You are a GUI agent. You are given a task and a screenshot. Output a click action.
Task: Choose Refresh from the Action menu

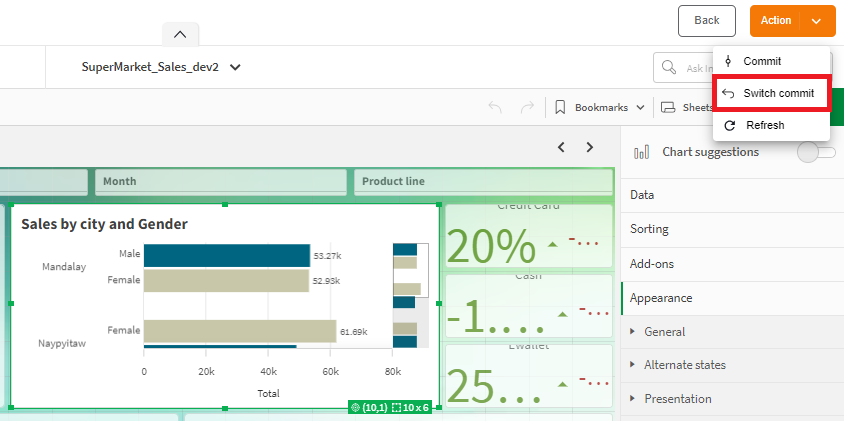coord(771,125)
